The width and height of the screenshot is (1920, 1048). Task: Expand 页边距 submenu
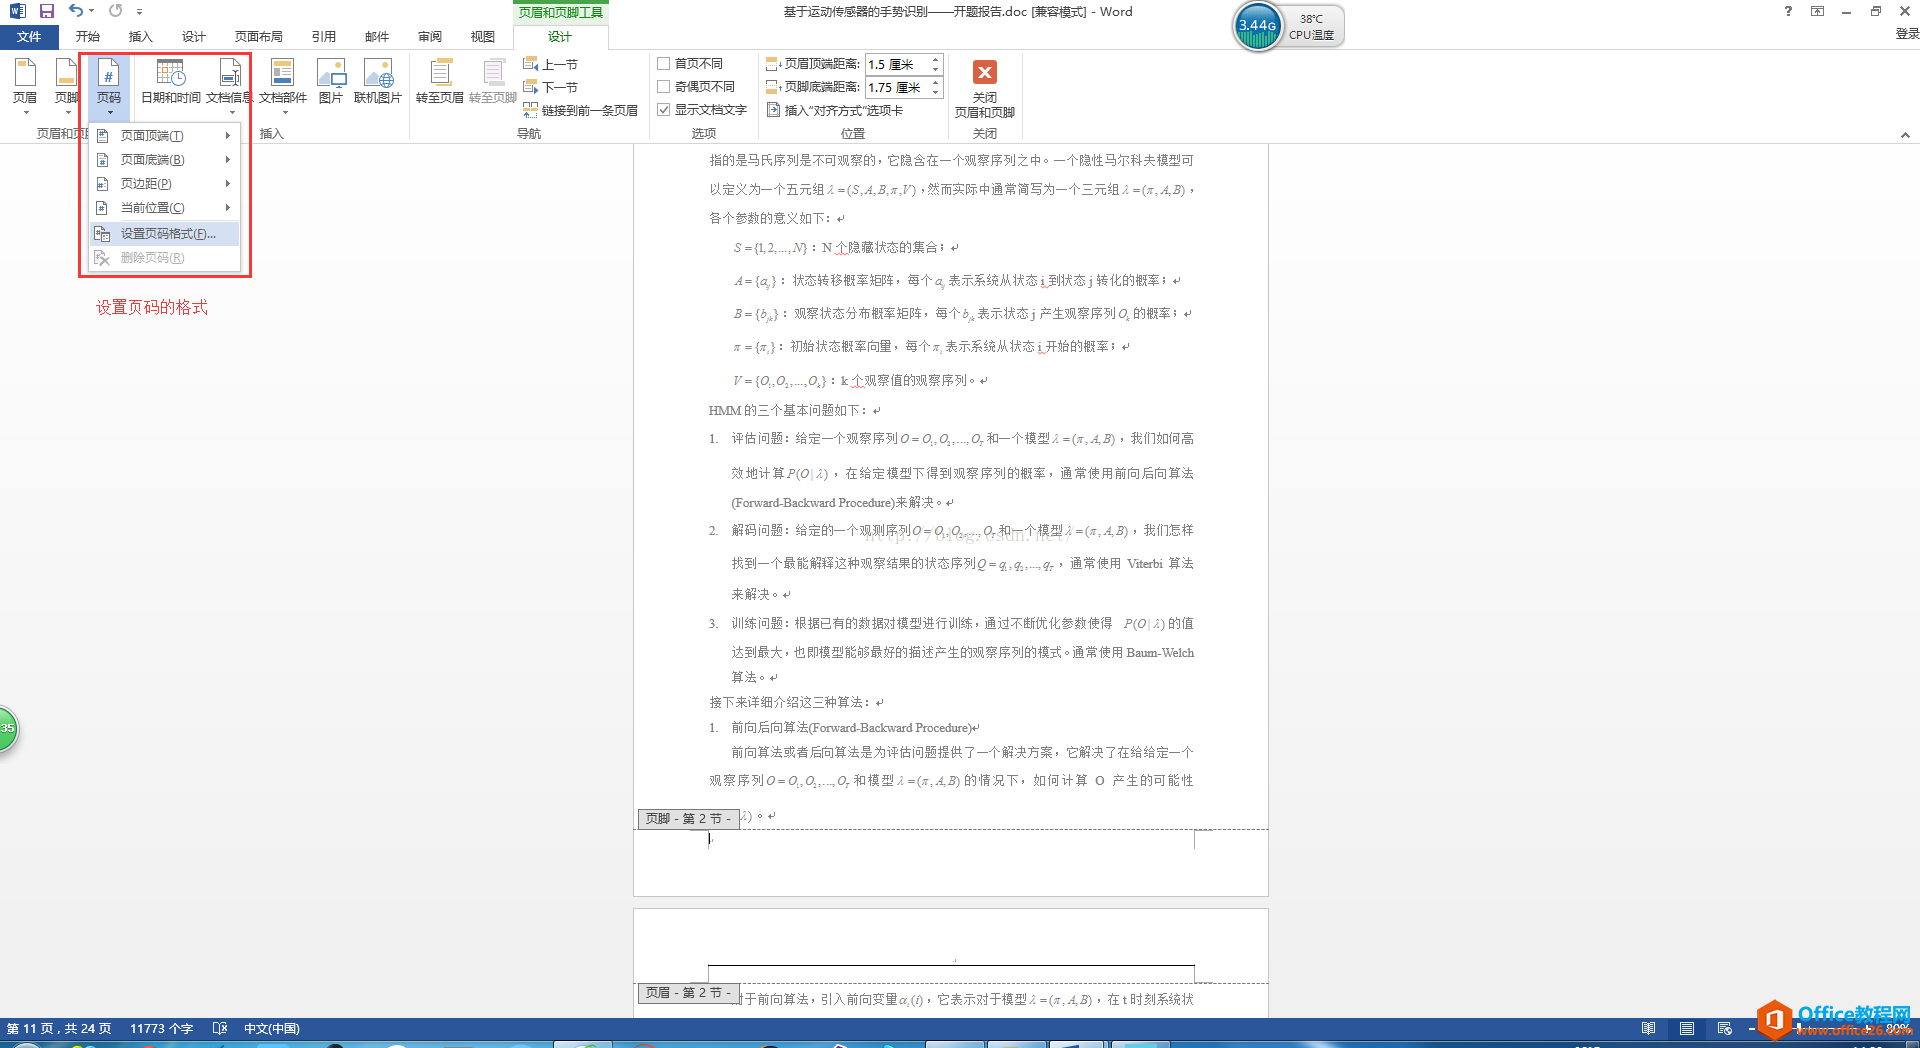165,184
